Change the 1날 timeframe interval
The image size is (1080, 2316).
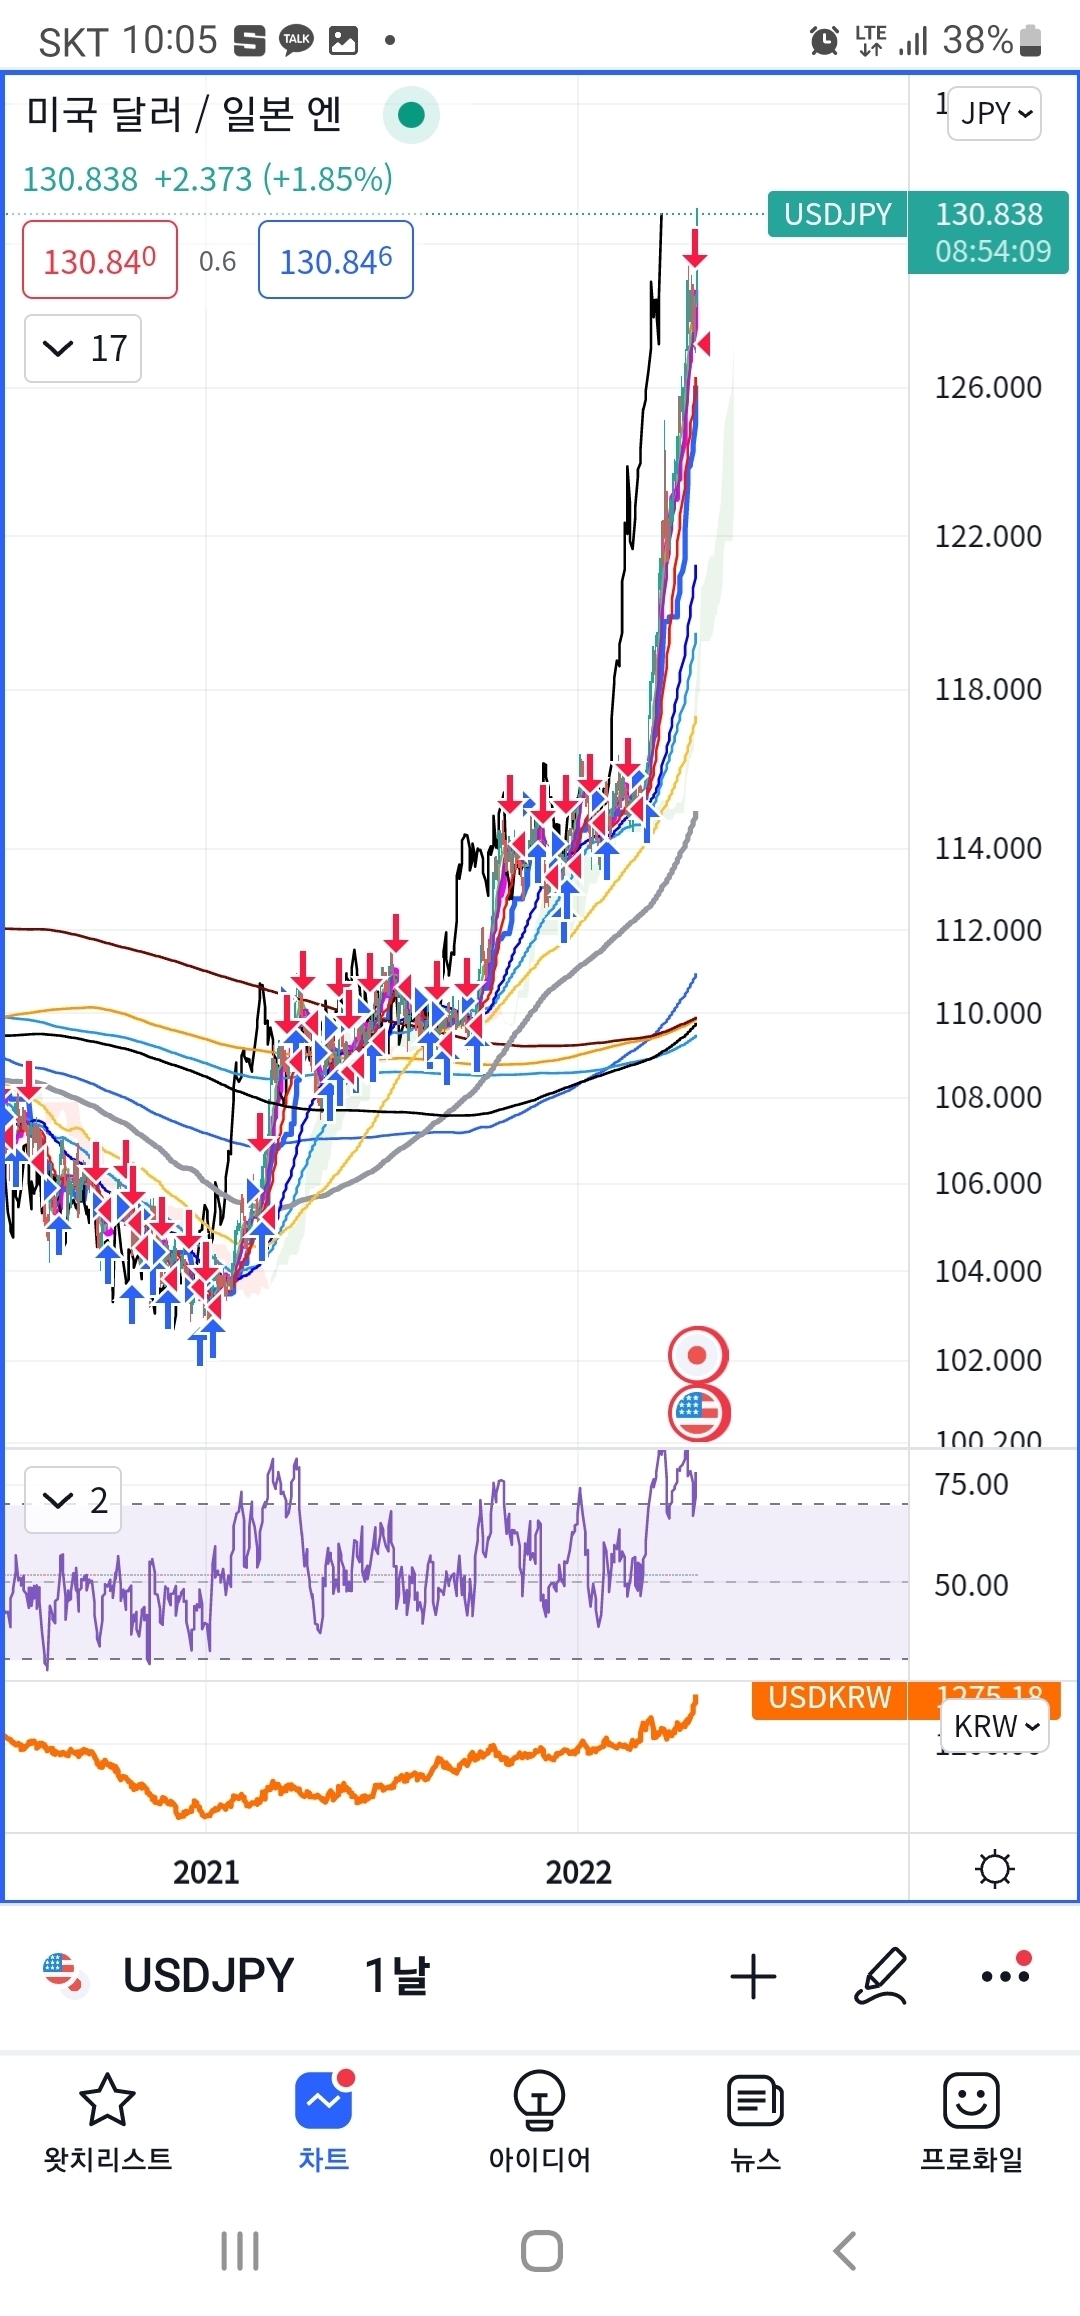pyautogui.click(x=397, y=1975)
